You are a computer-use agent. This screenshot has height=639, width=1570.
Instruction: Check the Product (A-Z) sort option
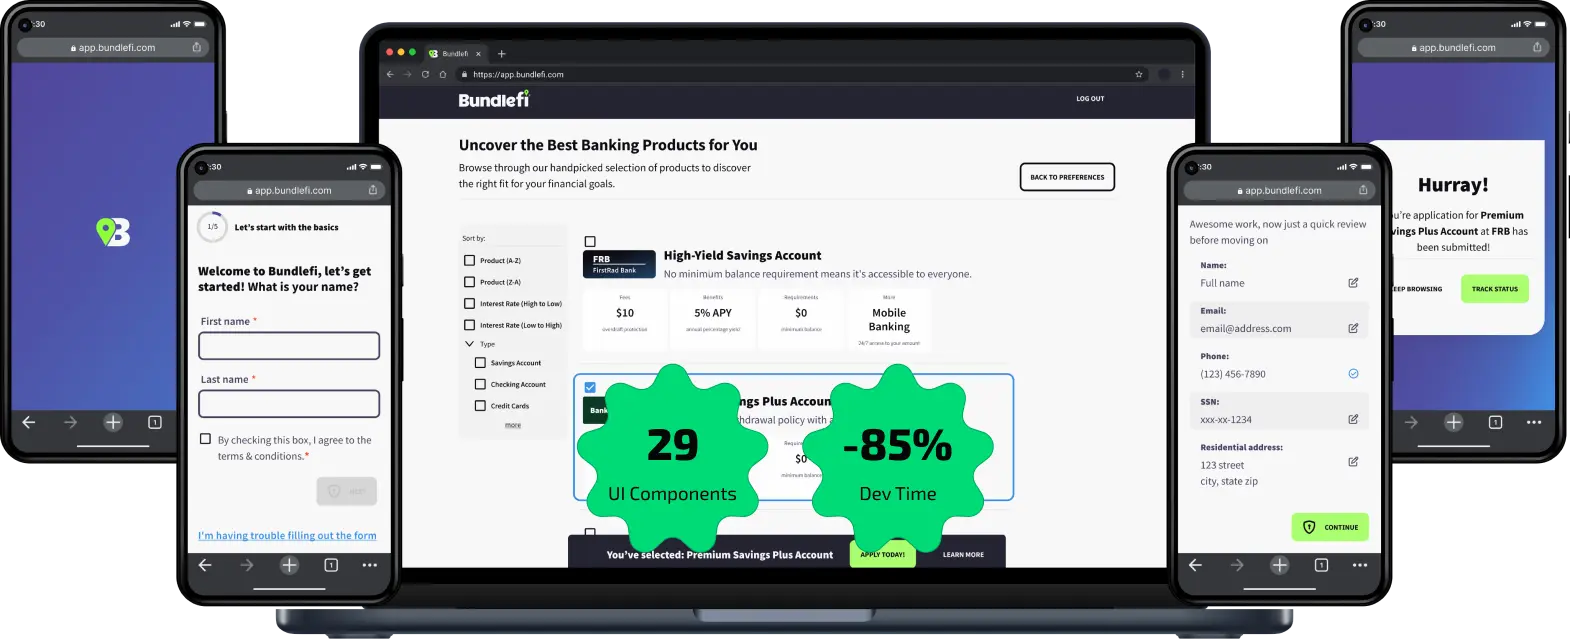(469, 260)
